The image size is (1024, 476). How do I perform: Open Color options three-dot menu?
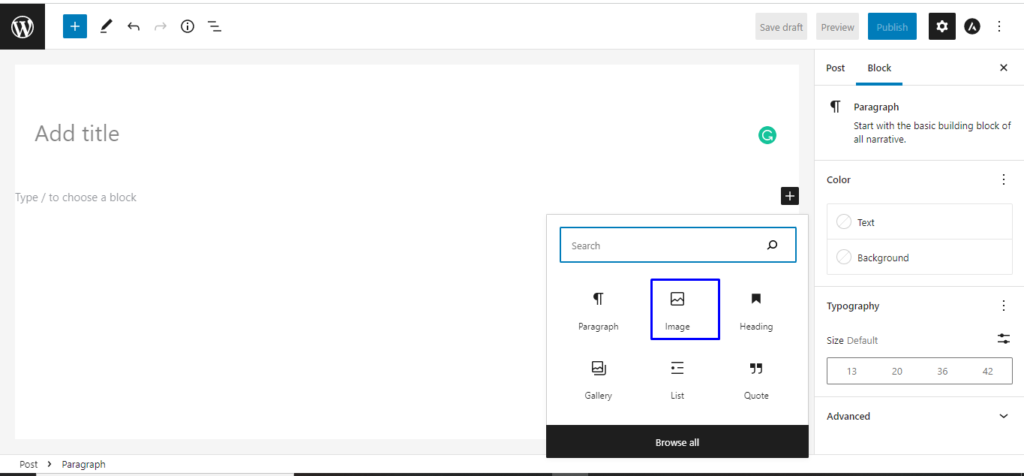[1003, 180]
